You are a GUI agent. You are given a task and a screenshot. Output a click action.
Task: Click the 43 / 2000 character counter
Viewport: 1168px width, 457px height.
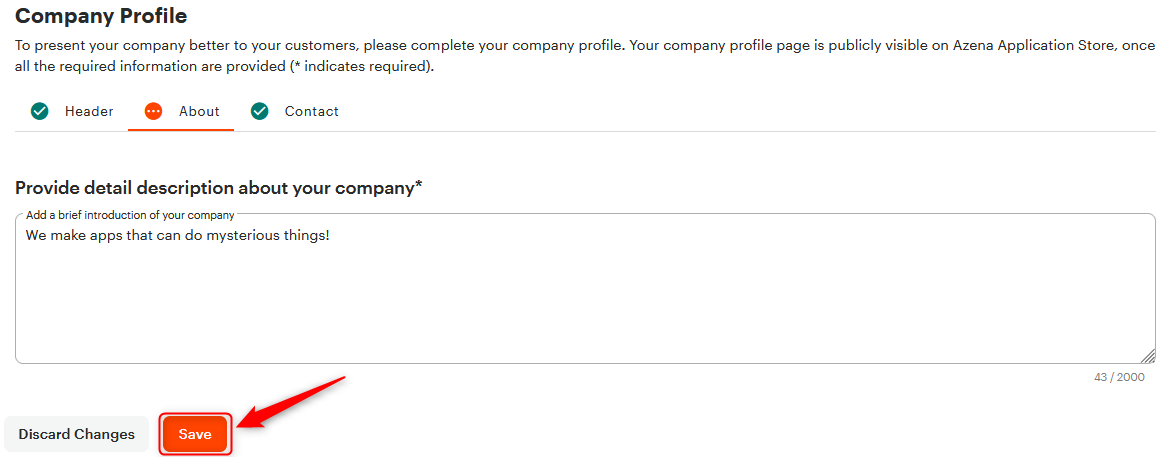pyautogui.click(x=1119, y=377)
